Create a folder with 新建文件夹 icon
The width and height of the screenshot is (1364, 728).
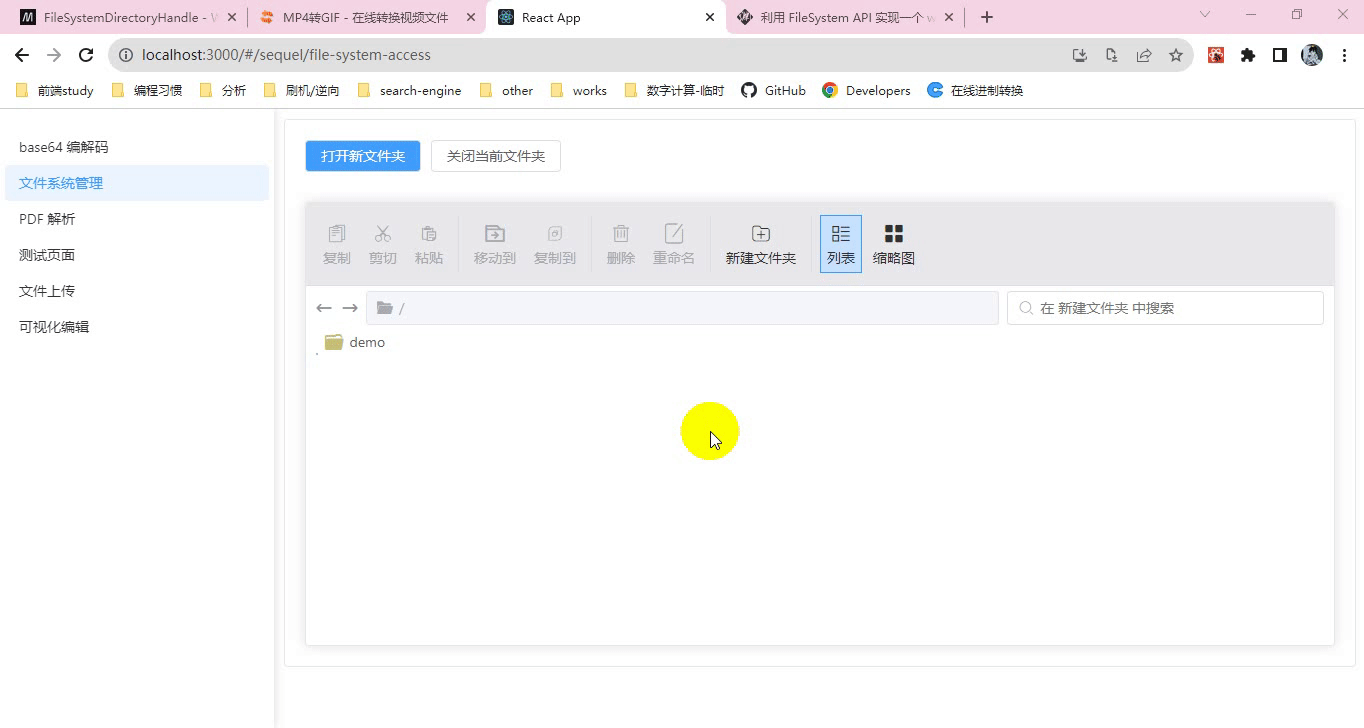[760, 243]
